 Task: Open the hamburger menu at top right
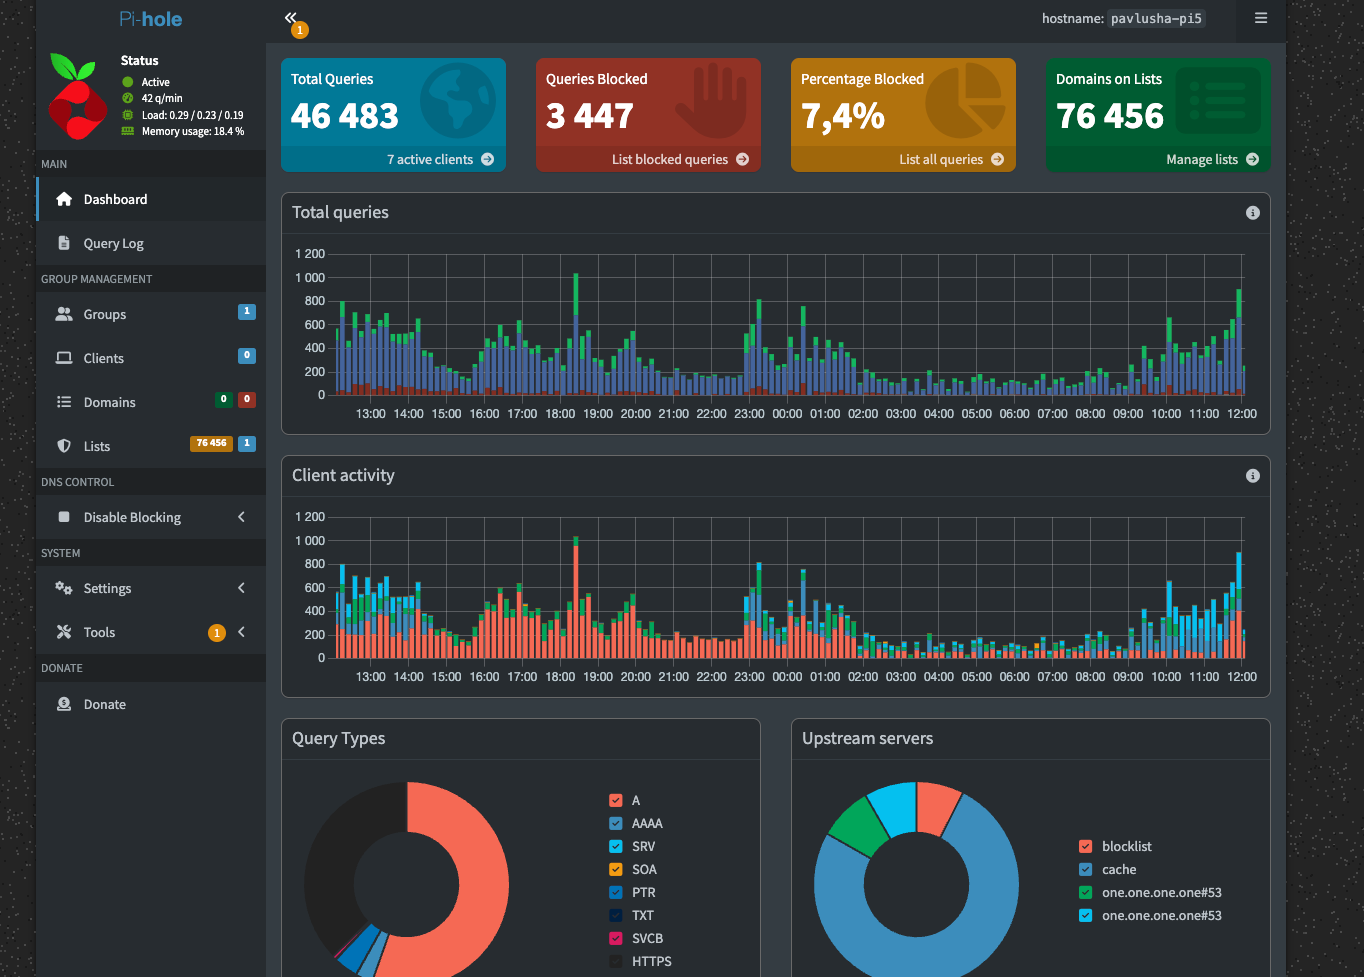pyautogui.click(x=1260, y=20)
